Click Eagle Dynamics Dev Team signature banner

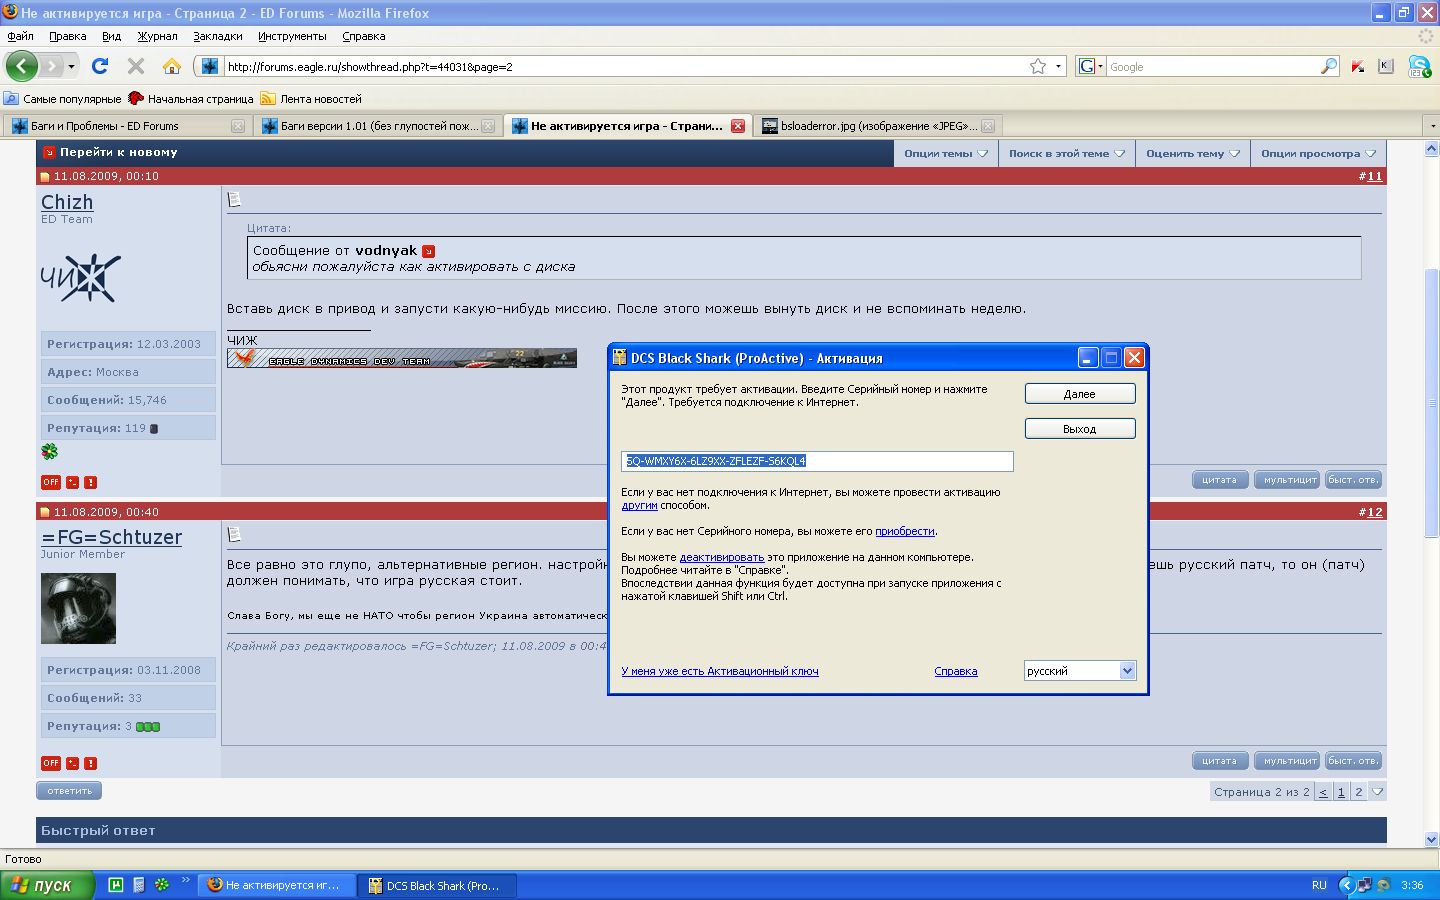tap(402, 358)
